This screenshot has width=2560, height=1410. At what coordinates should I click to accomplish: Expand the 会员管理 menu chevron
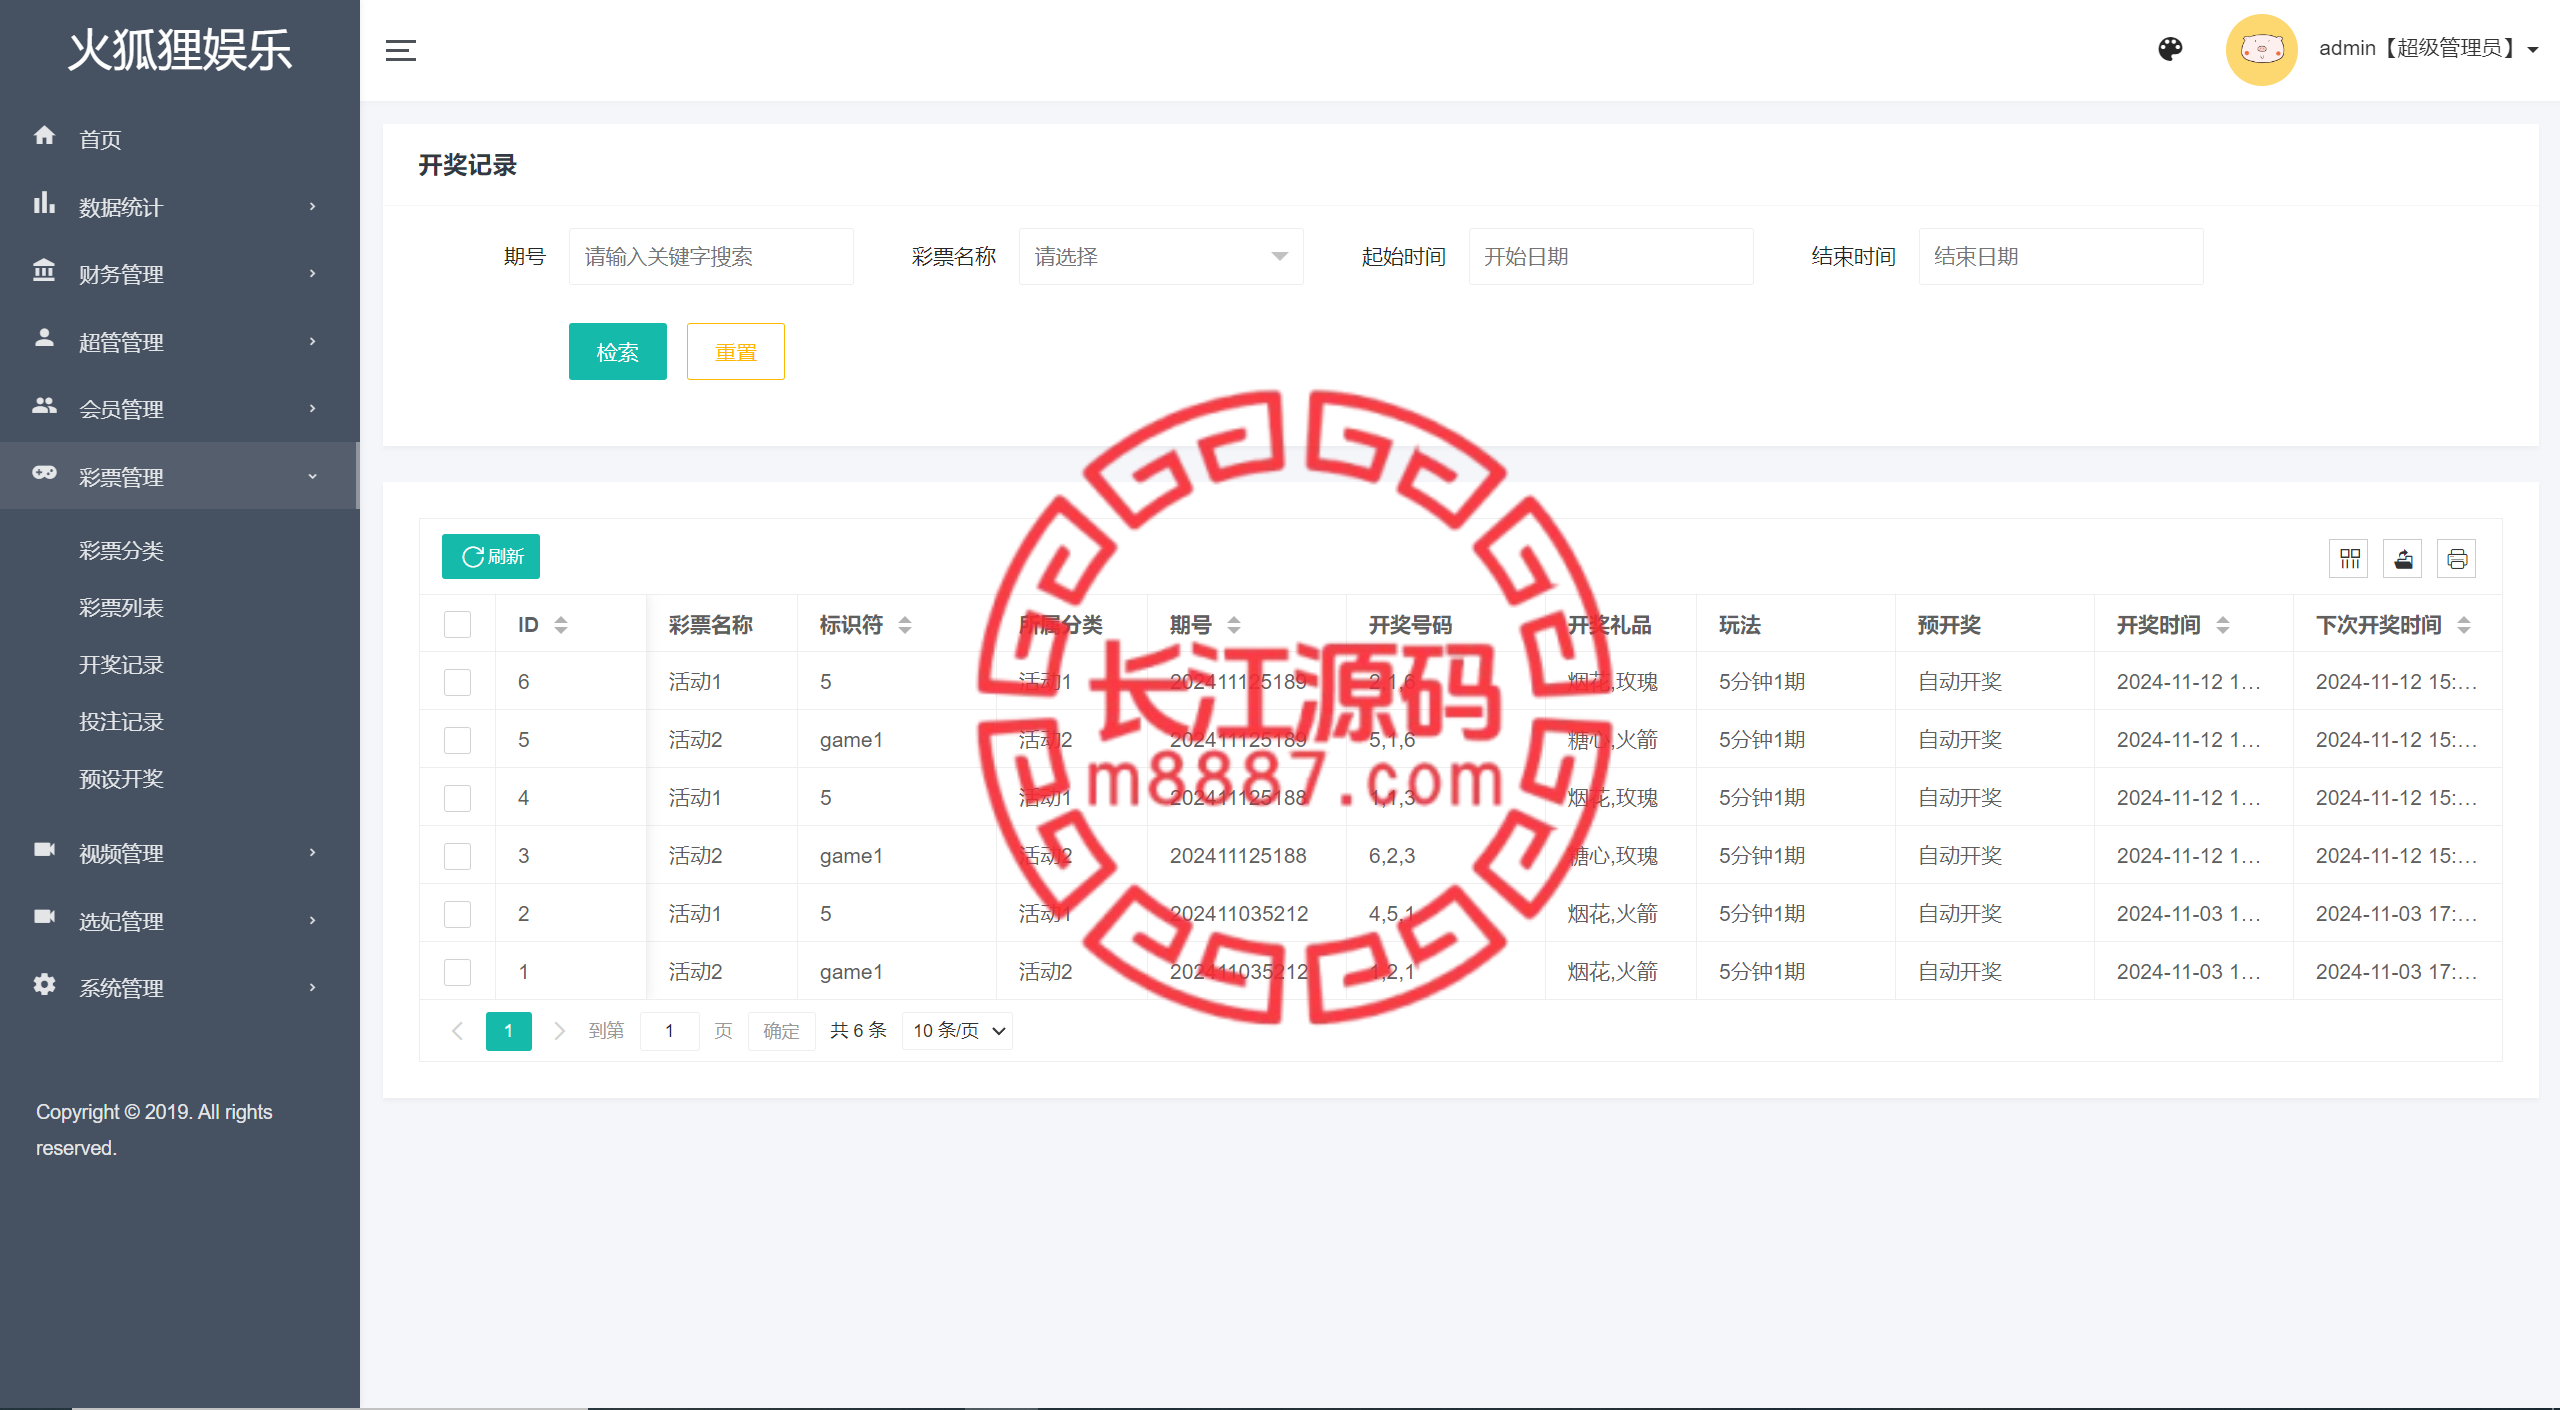click(x=312, y=408)
